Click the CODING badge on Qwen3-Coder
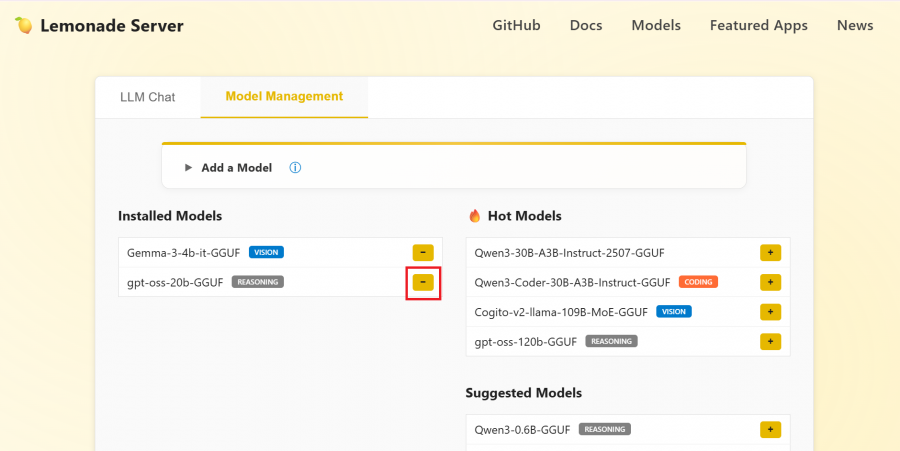This screenshot has width=900, height=451. pos(699,282)
